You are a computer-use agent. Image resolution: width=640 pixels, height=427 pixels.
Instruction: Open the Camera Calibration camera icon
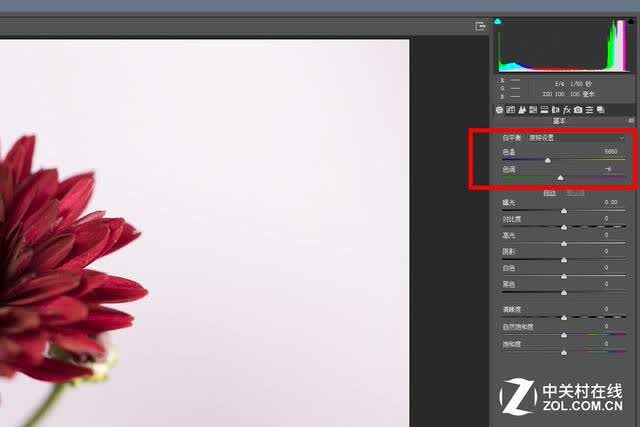click(x=578, y=110)
